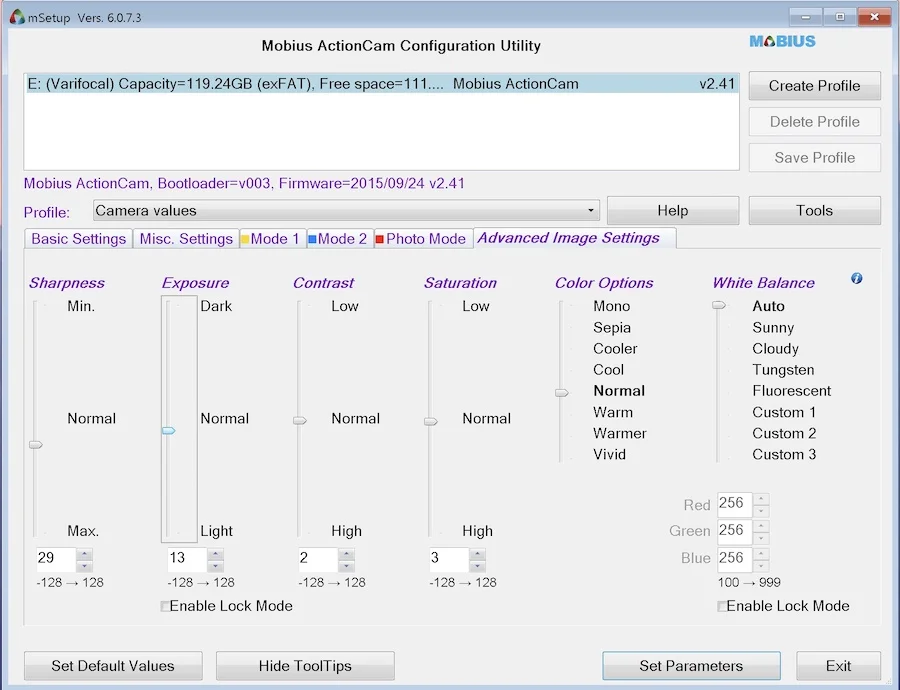Increase Saturation value with up arrow
The width and height of the screenshot is (900, 690).
click(x=477, y=554)
